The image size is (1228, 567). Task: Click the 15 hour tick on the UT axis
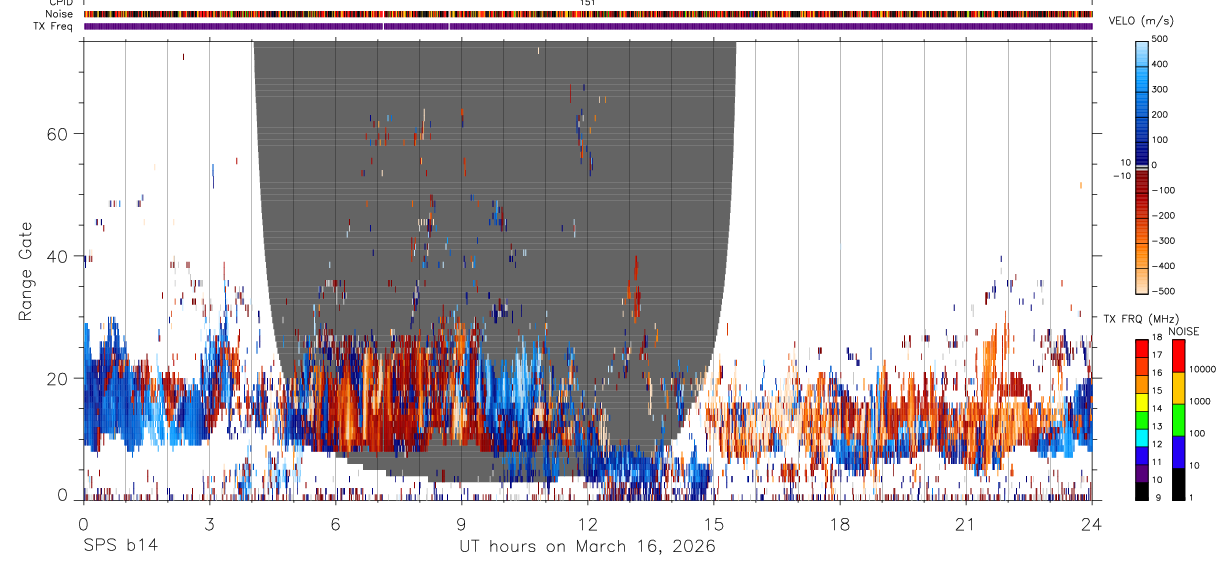coord(714,523)
